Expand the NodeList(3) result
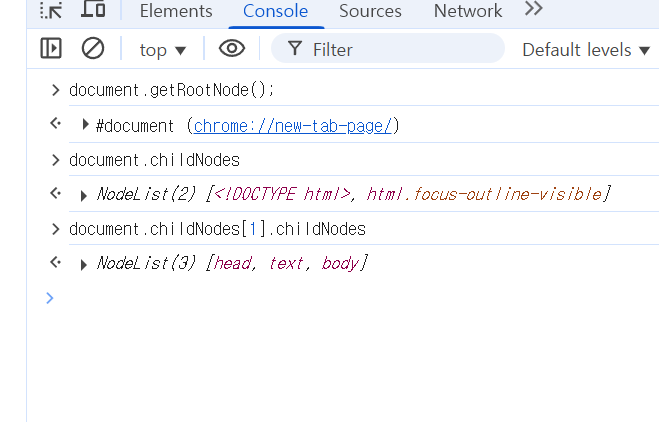The width and height of the screenshot is (659, 422). 84,264
